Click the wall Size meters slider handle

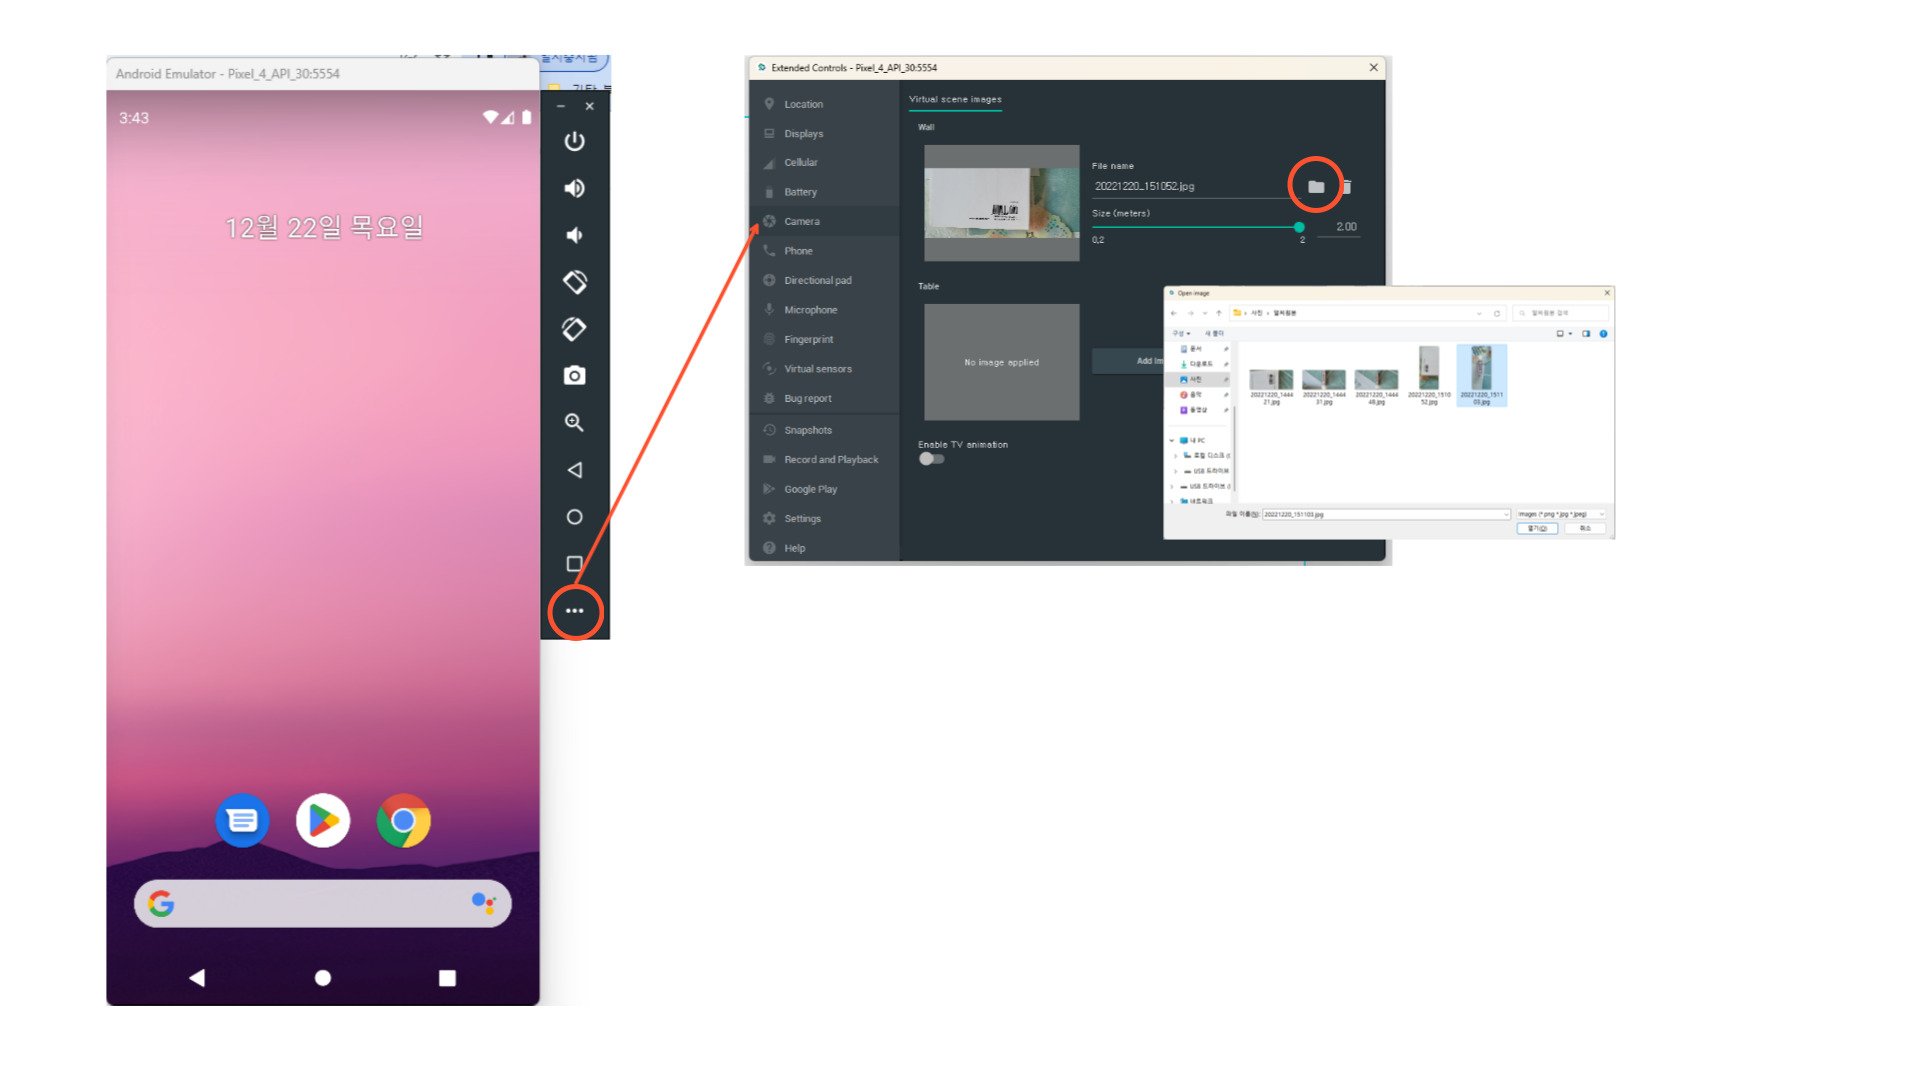pos(1299,227)
